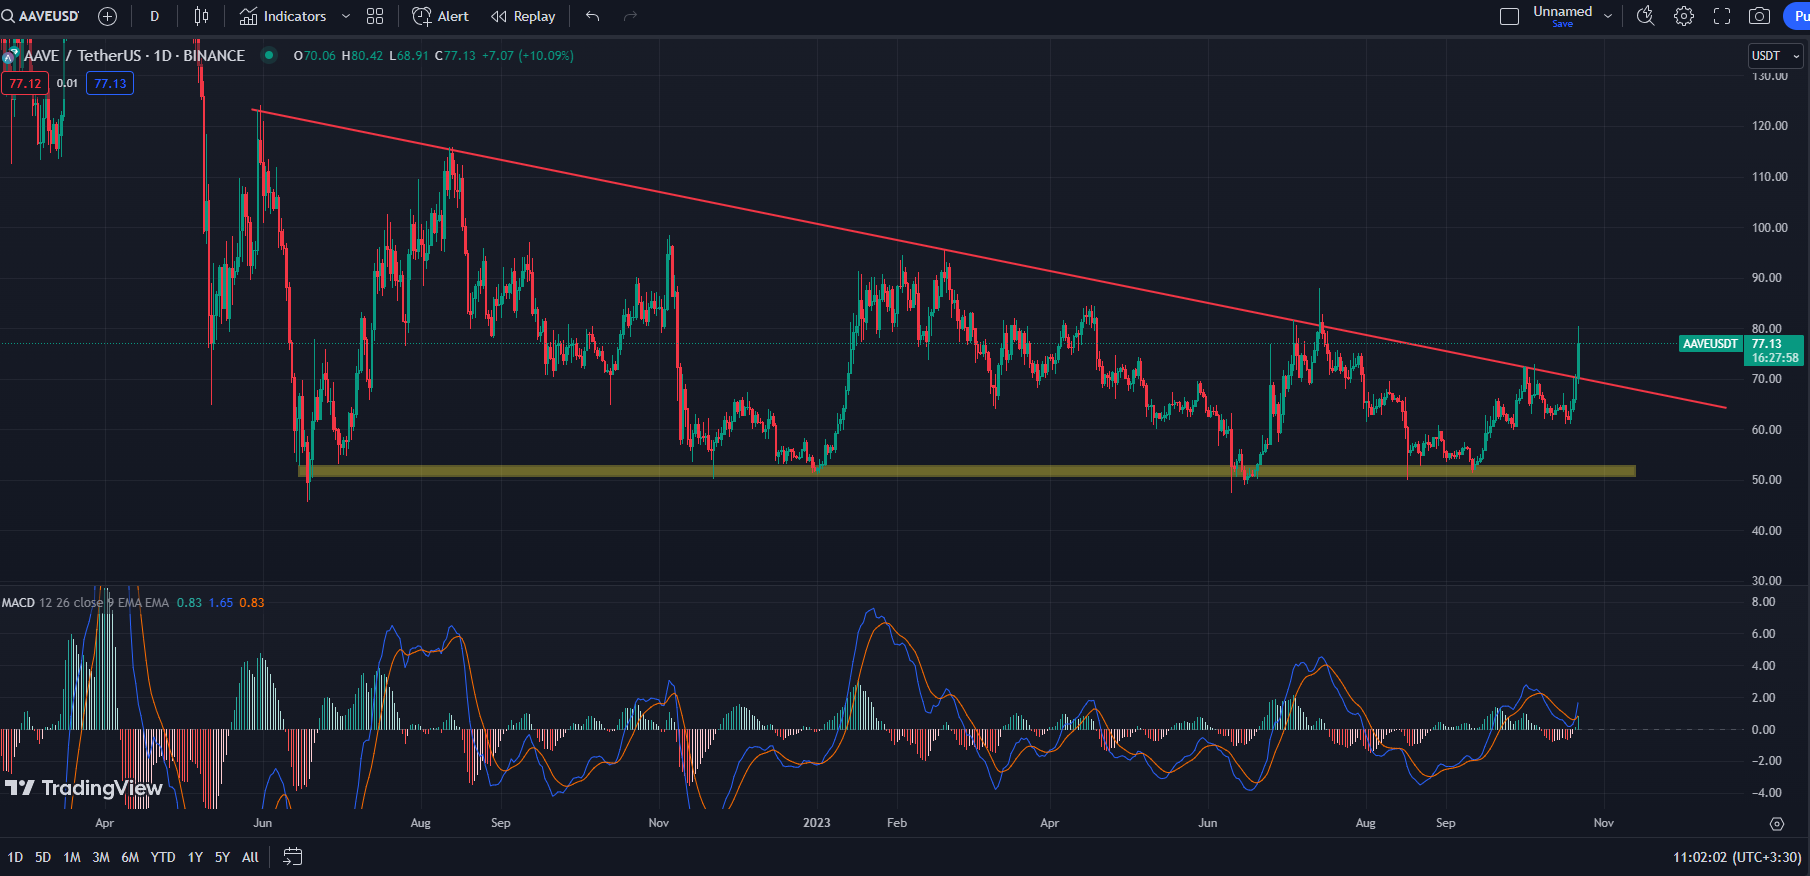Screen dimensions: 1810x876
Task: Open chart settings gear in top toolbar
Action: click(x=1684, y=16)
